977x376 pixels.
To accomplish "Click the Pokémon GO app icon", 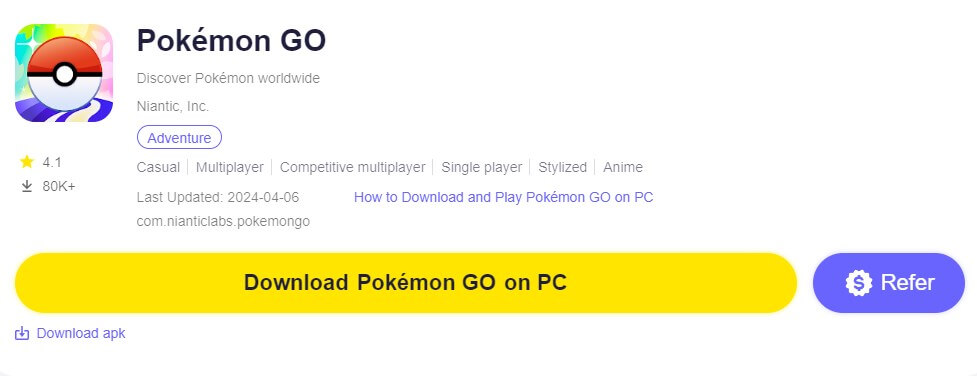I will pos(64,73).
